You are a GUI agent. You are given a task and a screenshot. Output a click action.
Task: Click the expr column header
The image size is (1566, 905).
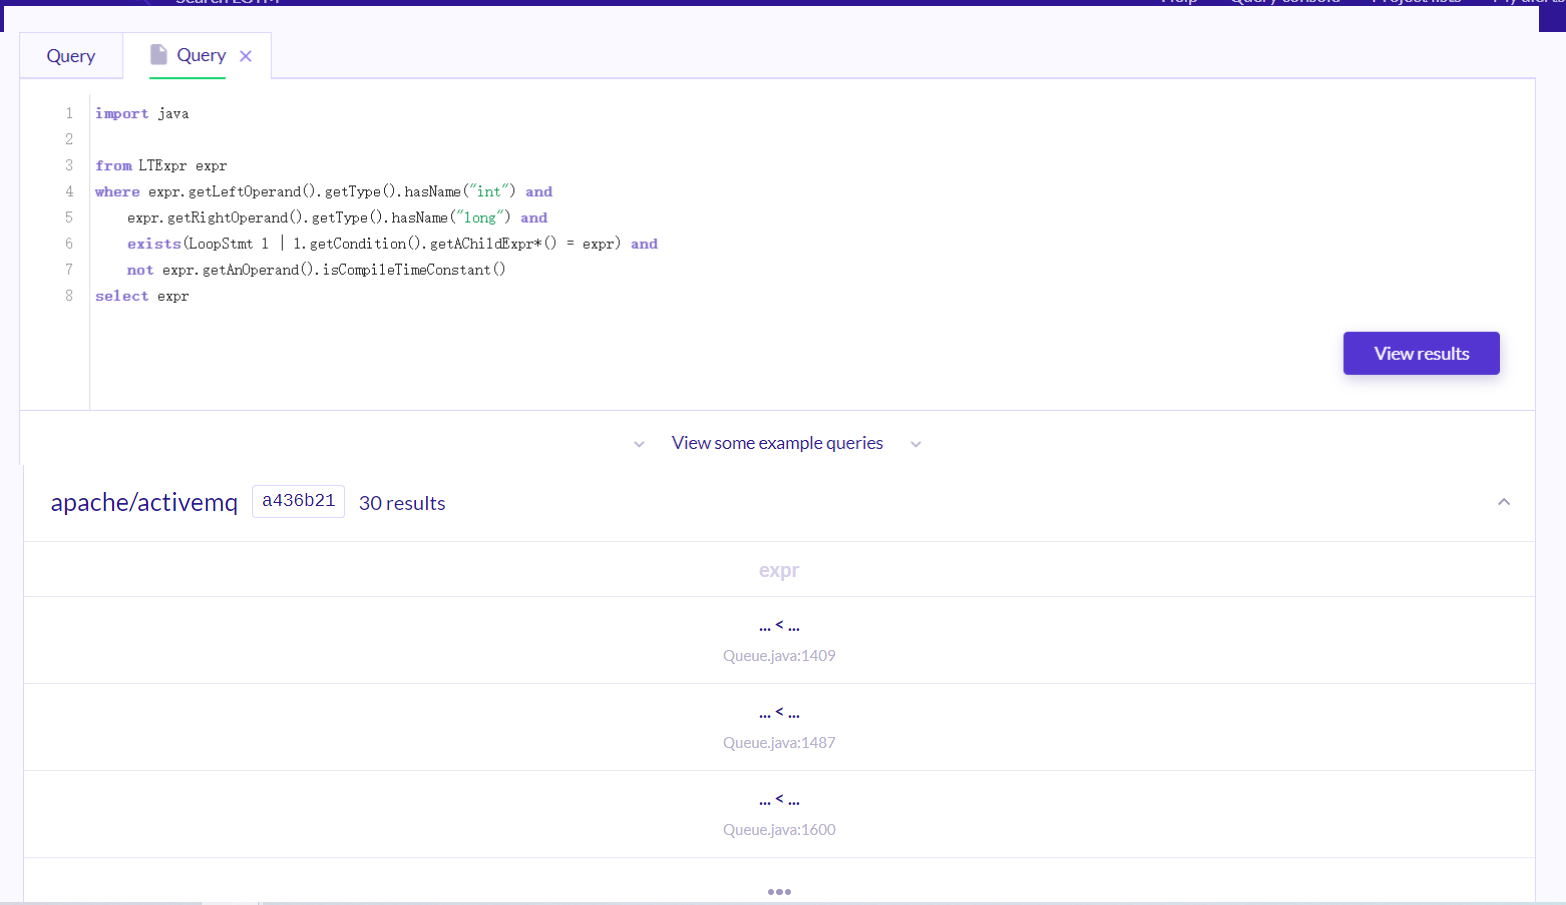[x=779, y=570]
